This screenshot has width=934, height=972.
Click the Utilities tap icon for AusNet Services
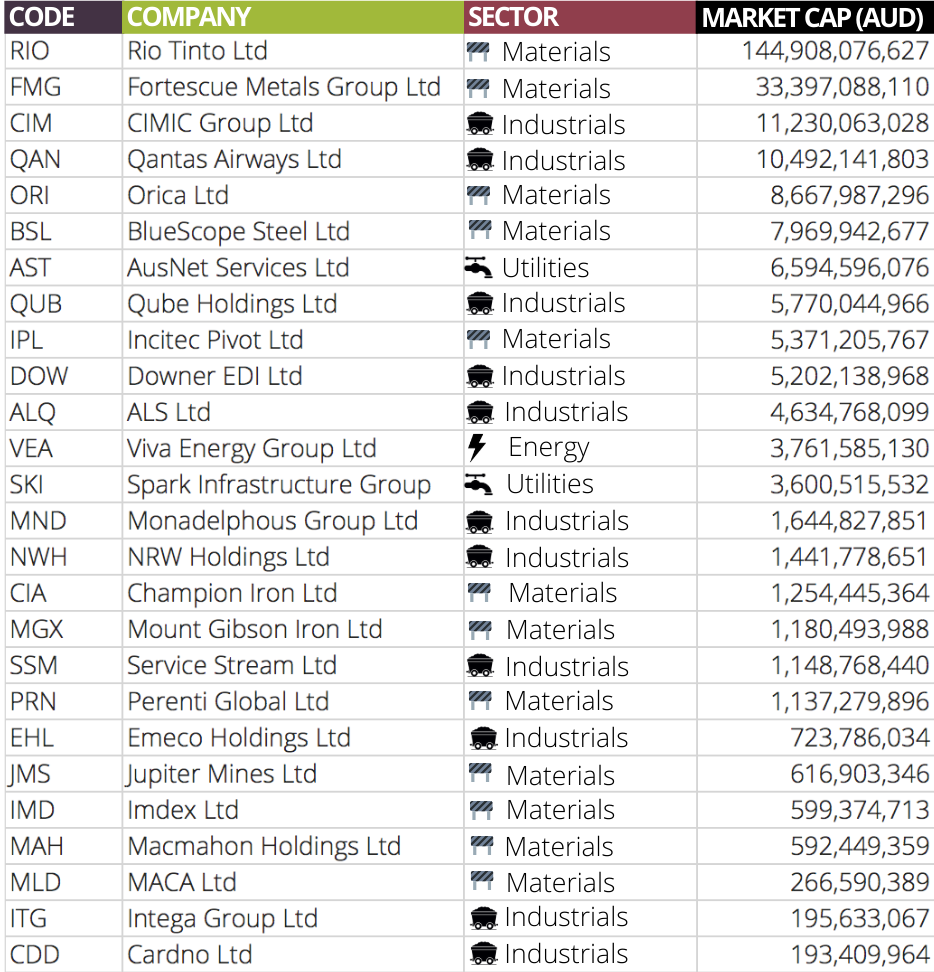point(478,267)
